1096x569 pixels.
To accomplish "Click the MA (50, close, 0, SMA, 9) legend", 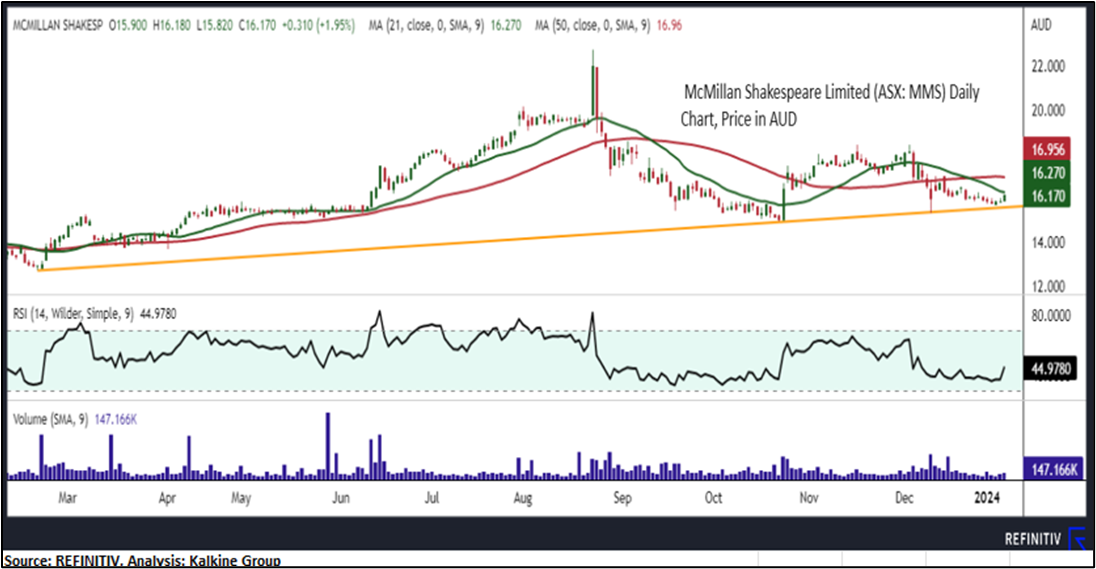I will click(x=592, y=26).
